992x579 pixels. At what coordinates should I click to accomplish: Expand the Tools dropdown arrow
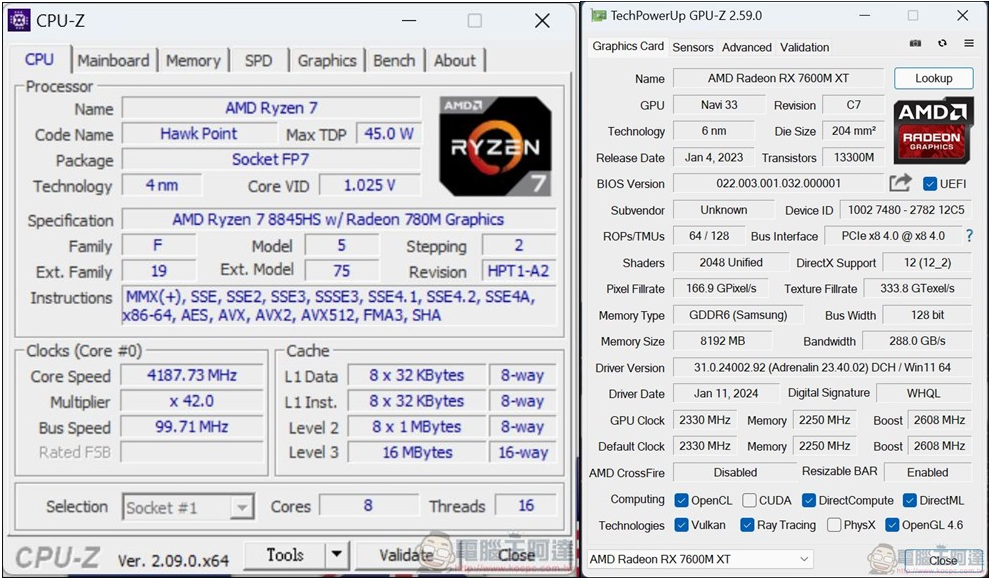coord(337,555)
